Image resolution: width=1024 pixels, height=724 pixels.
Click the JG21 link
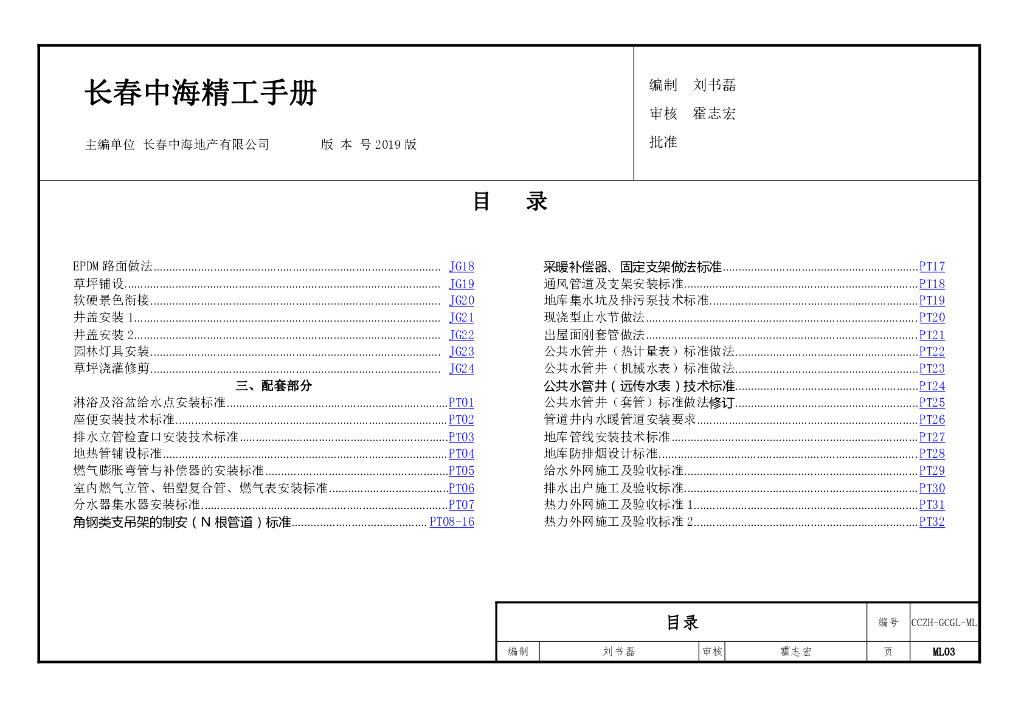(x=461, y=317)
